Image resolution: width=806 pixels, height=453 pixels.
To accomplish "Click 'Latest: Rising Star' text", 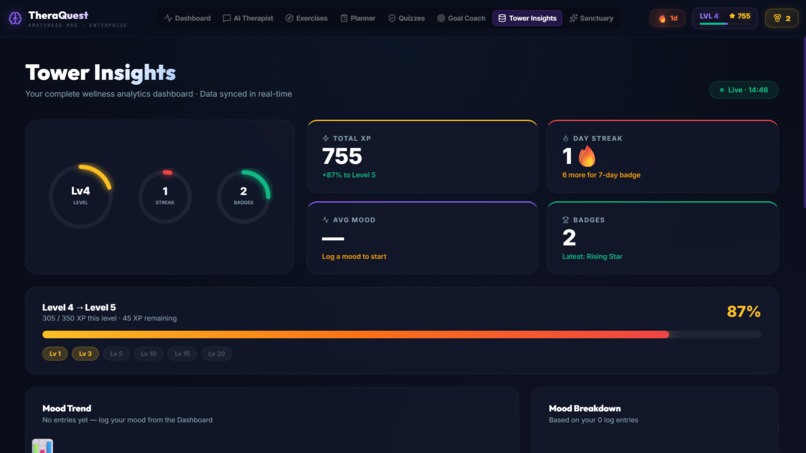I will pyautogui.click(x=592, y=256).
